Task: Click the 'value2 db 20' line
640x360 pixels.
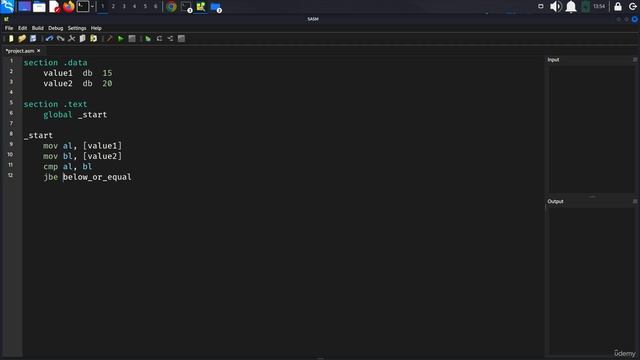Action: click(78, 84)
